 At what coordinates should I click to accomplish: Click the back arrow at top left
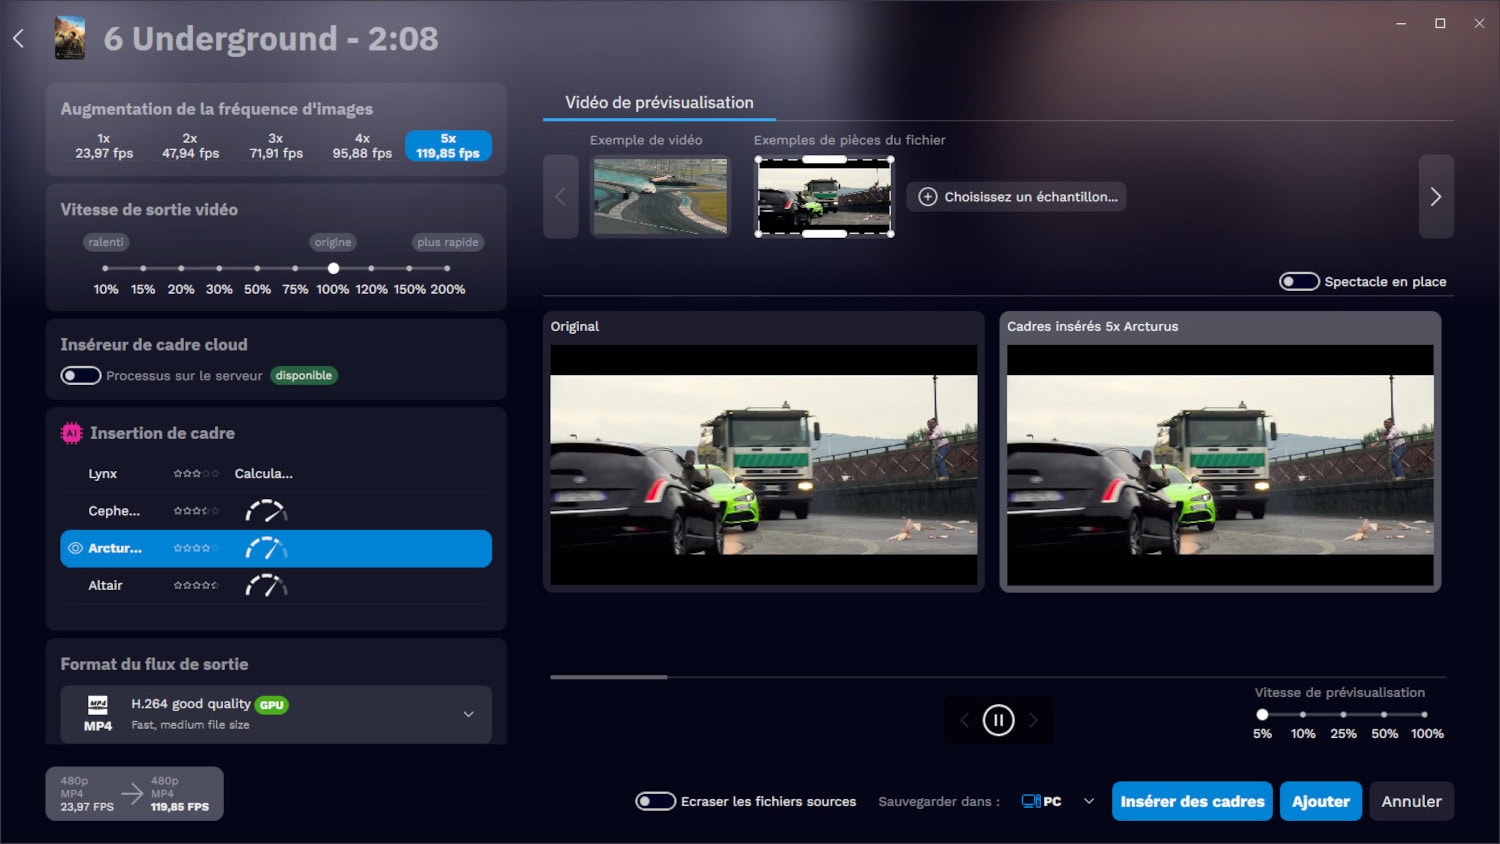19,39
